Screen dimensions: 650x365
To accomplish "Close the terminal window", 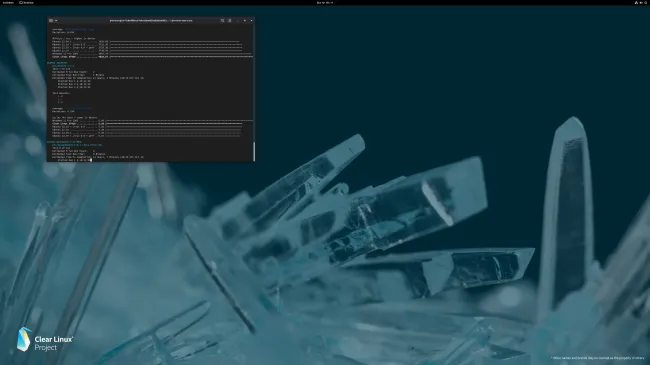I will 251,20.
